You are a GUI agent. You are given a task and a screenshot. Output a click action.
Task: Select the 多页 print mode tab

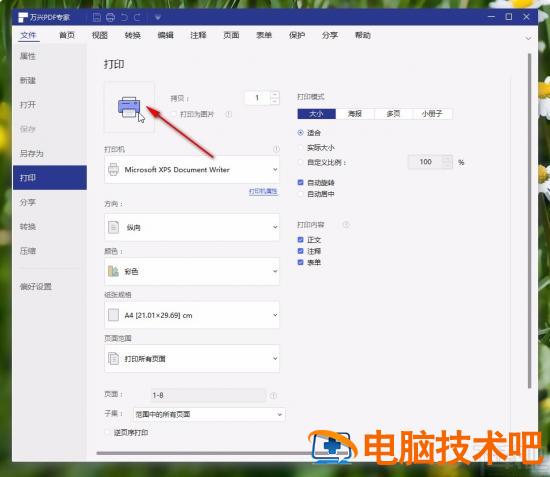coord(394,114)
